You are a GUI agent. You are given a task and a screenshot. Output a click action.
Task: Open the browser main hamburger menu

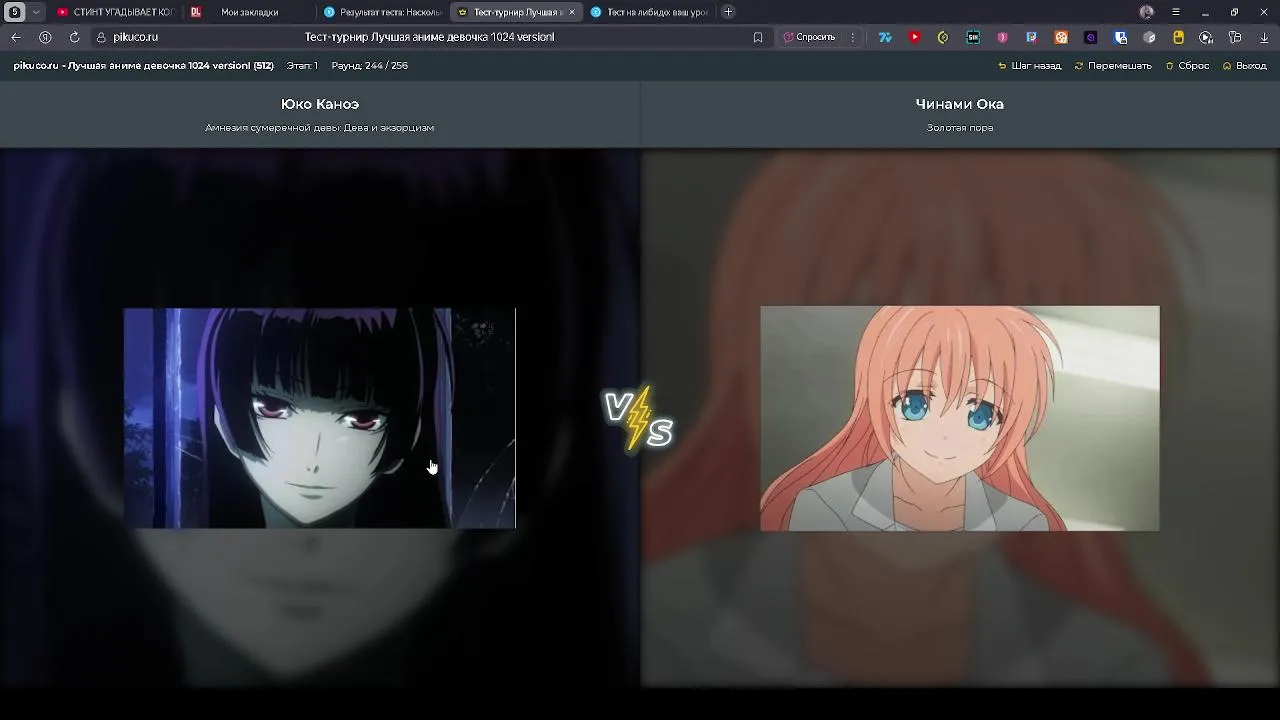[1176, 12]
